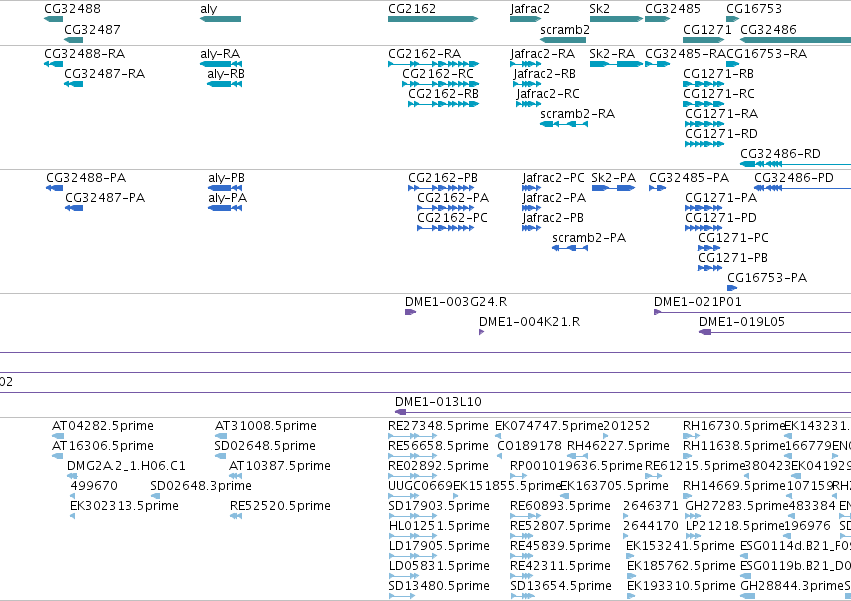Select protein CG1271-PD

(704, 228)
